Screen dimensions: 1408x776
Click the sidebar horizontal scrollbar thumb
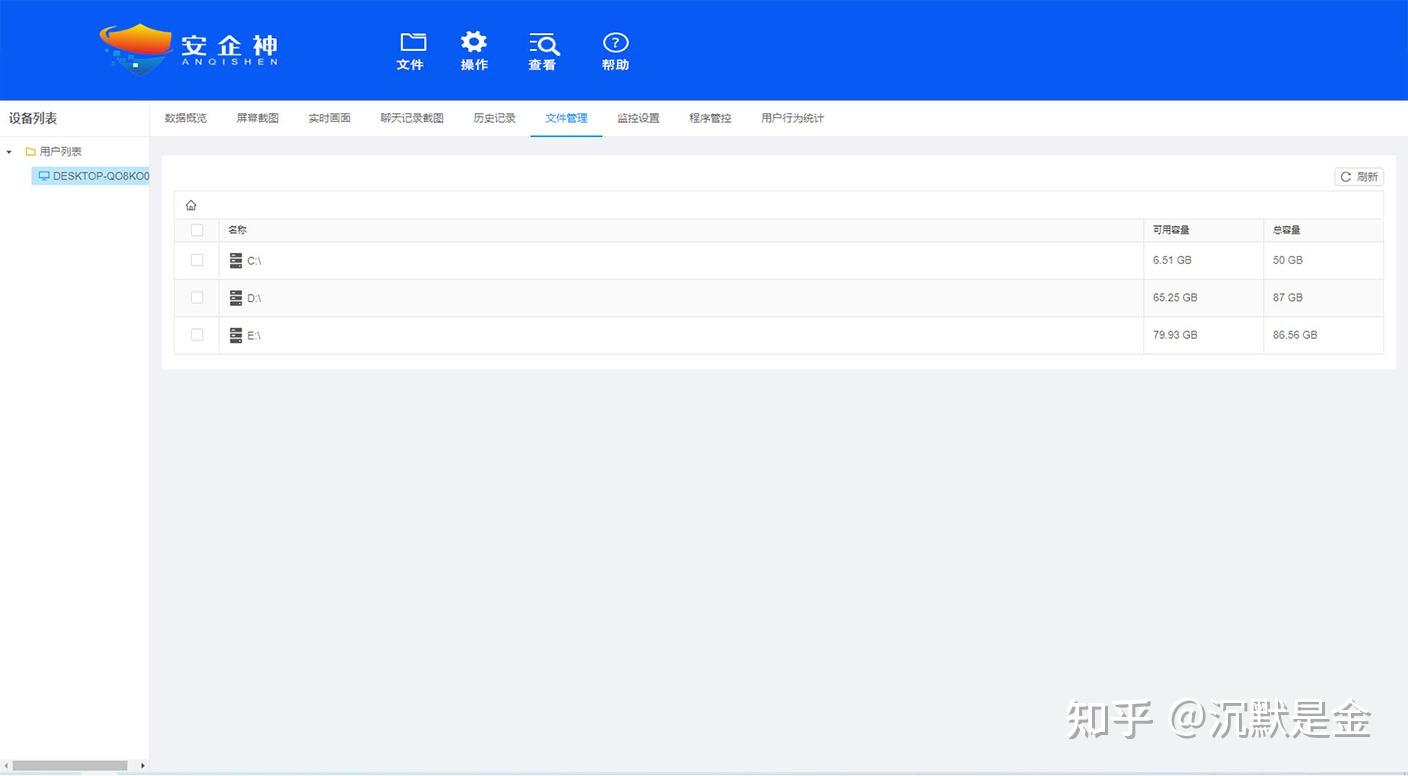click(x=70, y=766)
